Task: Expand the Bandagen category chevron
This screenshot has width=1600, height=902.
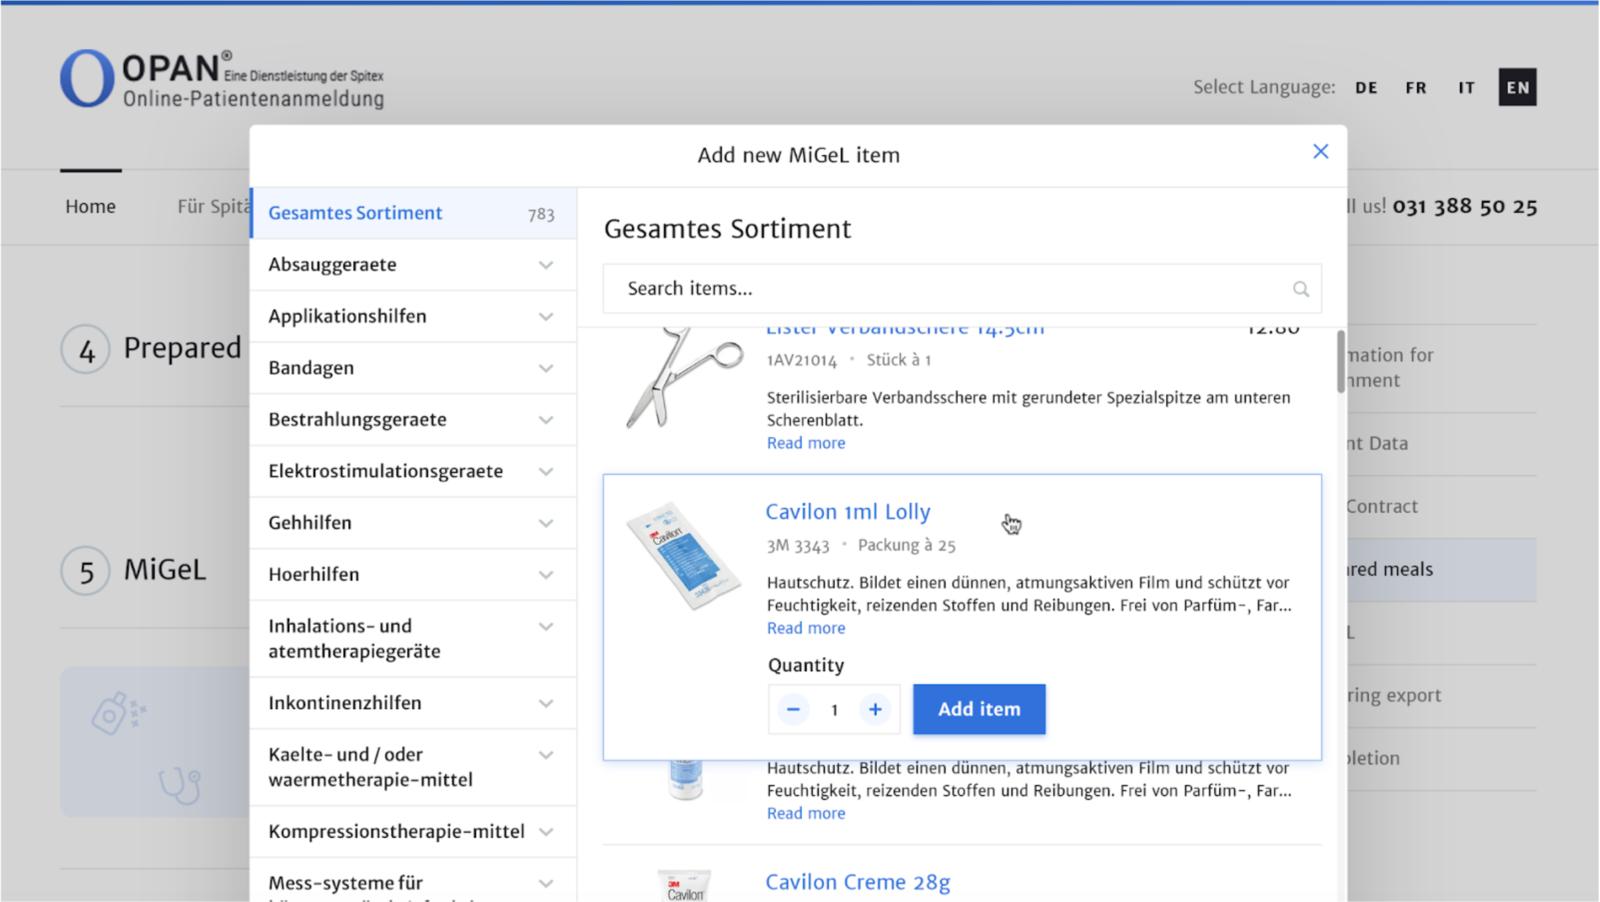Action: (545, 368)
